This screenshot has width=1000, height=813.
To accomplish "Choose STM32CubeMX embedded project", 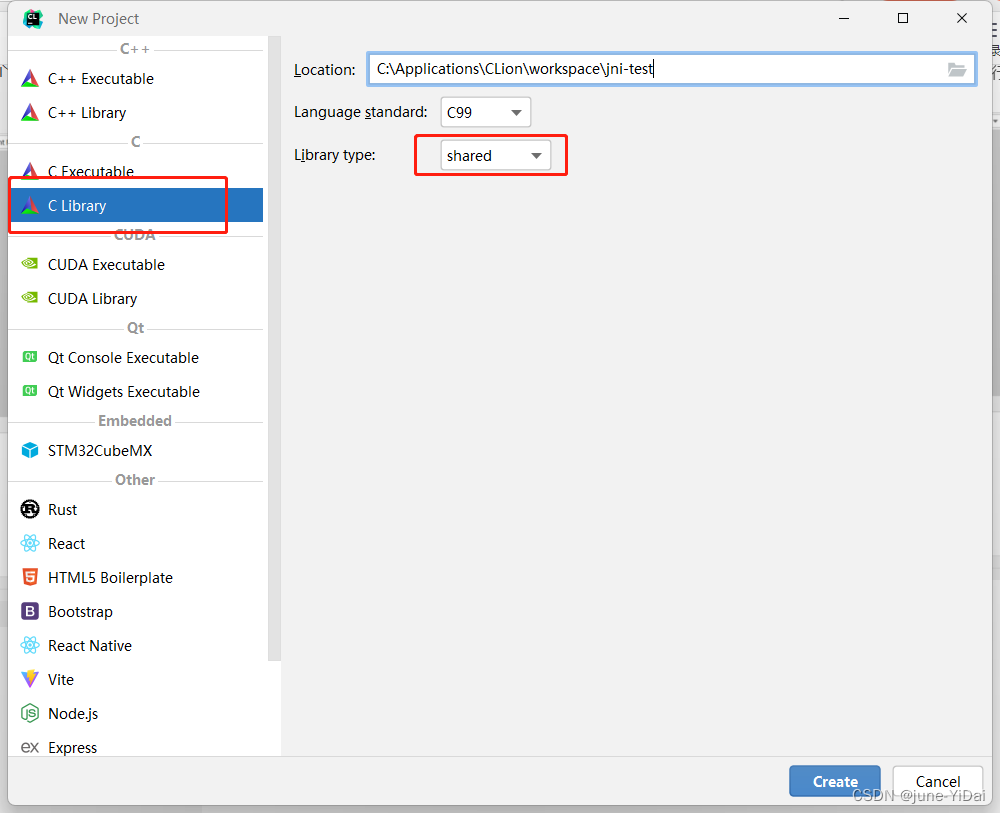I will click(135, 450).
